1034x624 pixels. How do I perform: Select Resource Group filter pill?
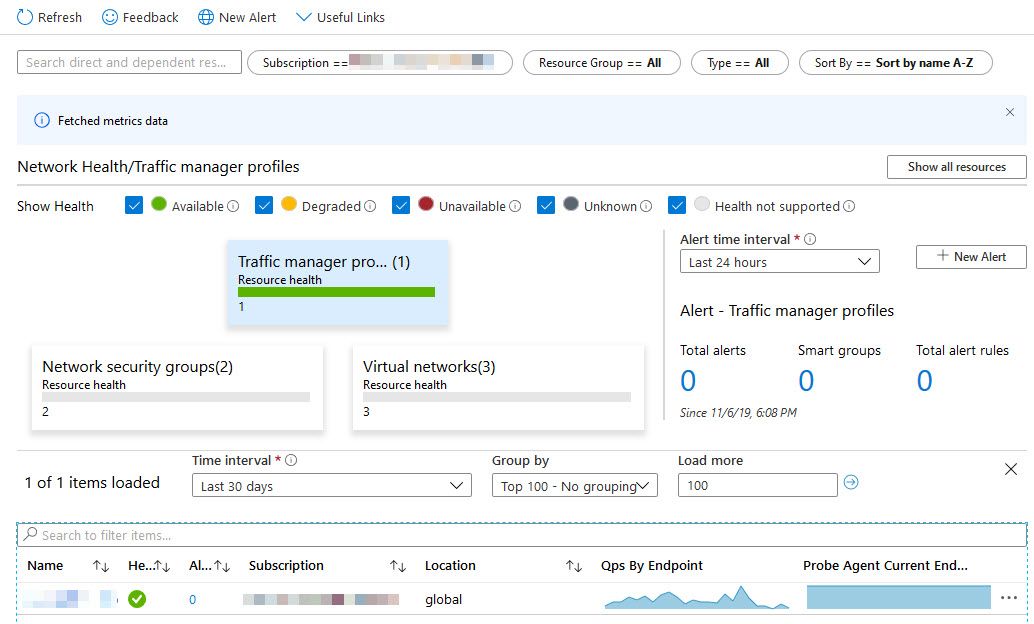click(x=601, y=63)
